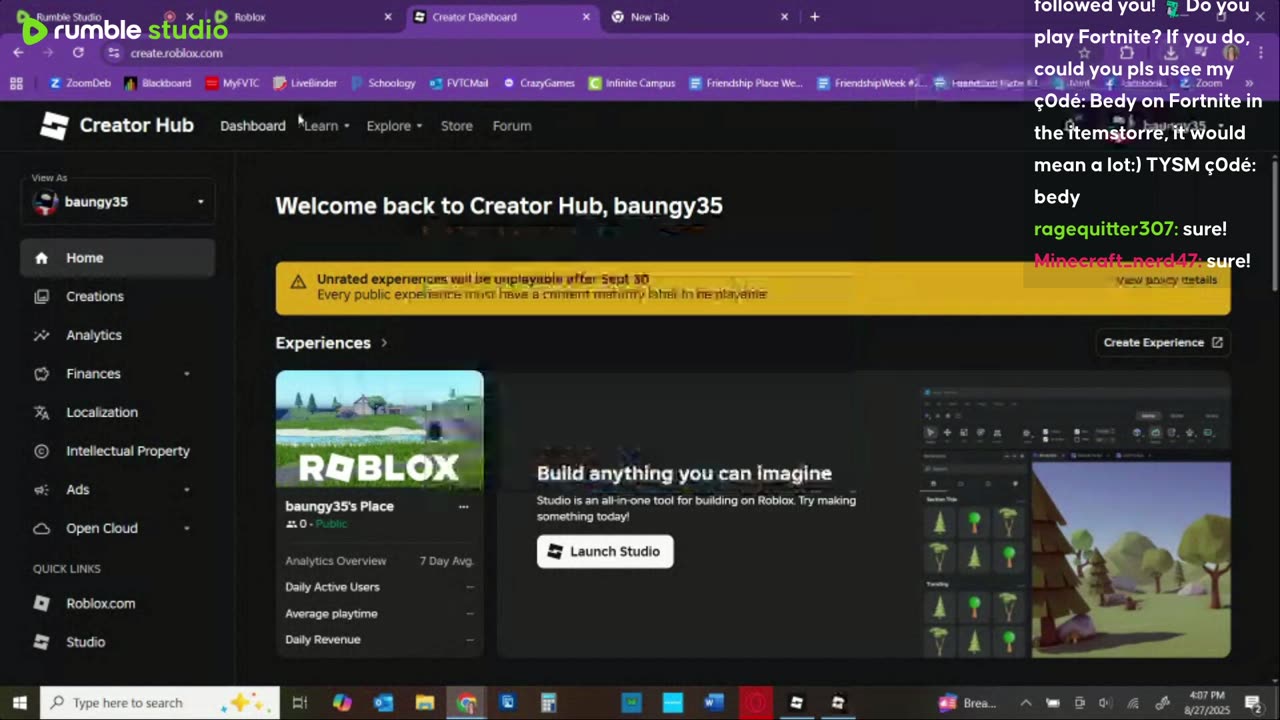
Task: Open the baungy35's Place title link
Action: [x=339, y=506]
